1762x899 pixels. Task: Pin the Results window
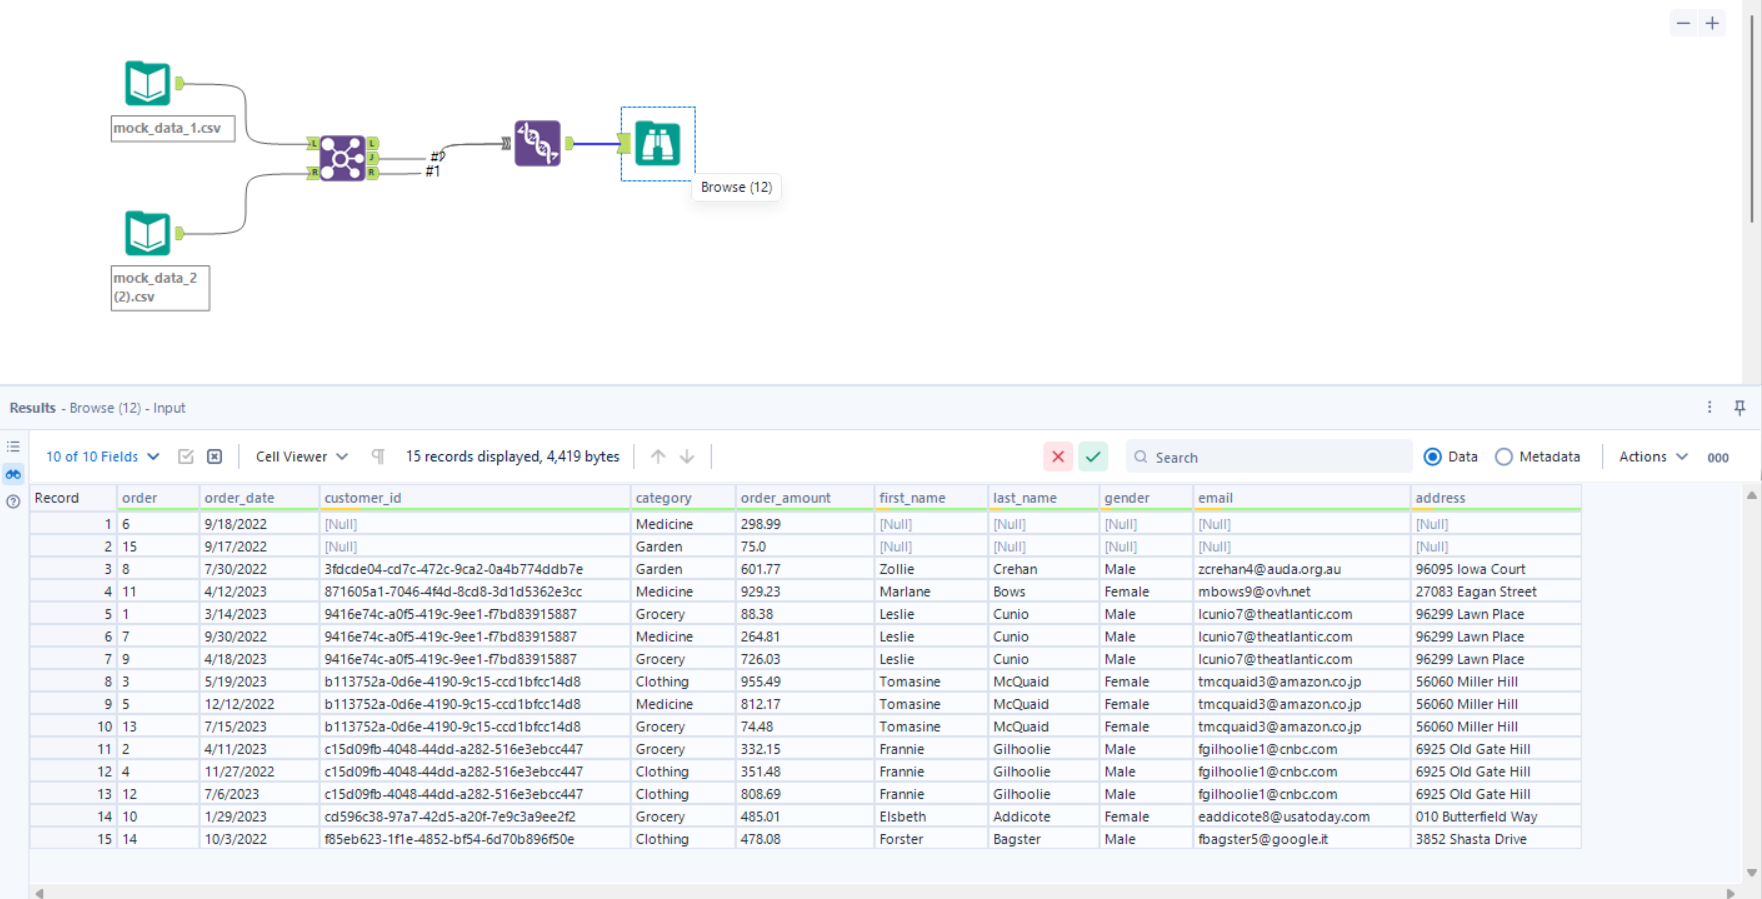click(1739, 407)
